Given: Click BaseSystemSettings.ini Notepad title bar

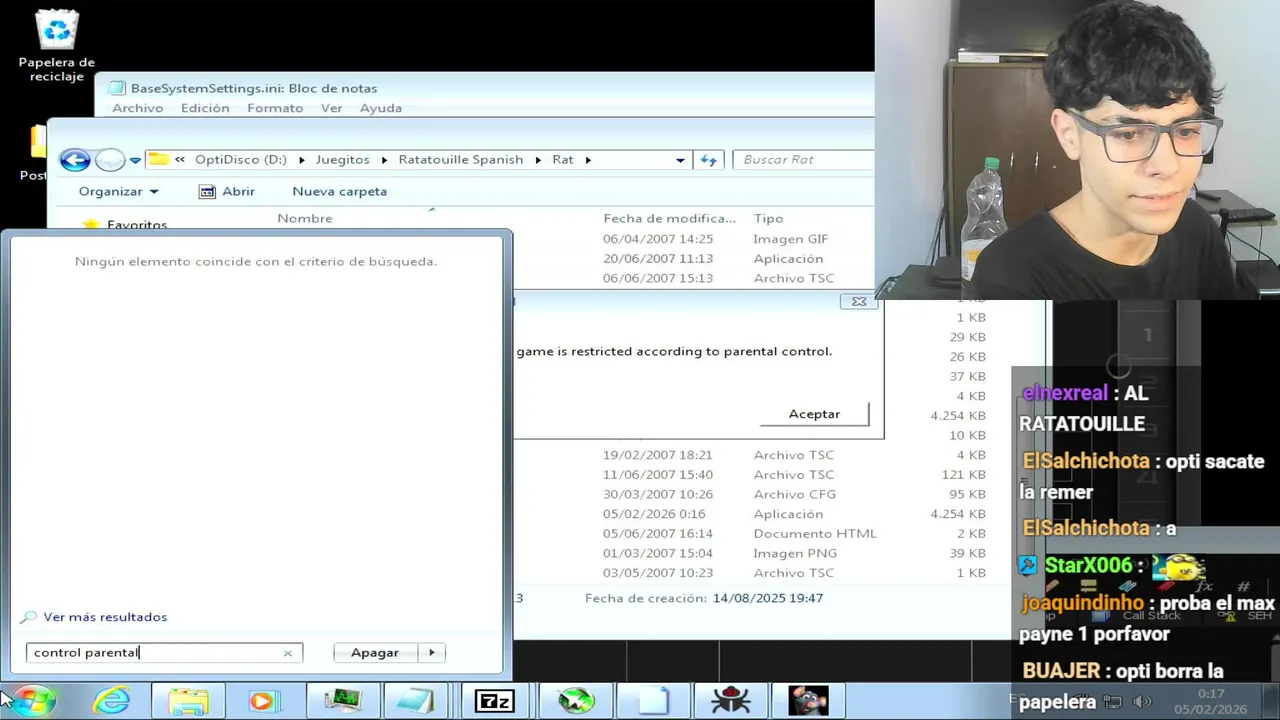Looking at the screenshot, I should [x=485, y=88].
